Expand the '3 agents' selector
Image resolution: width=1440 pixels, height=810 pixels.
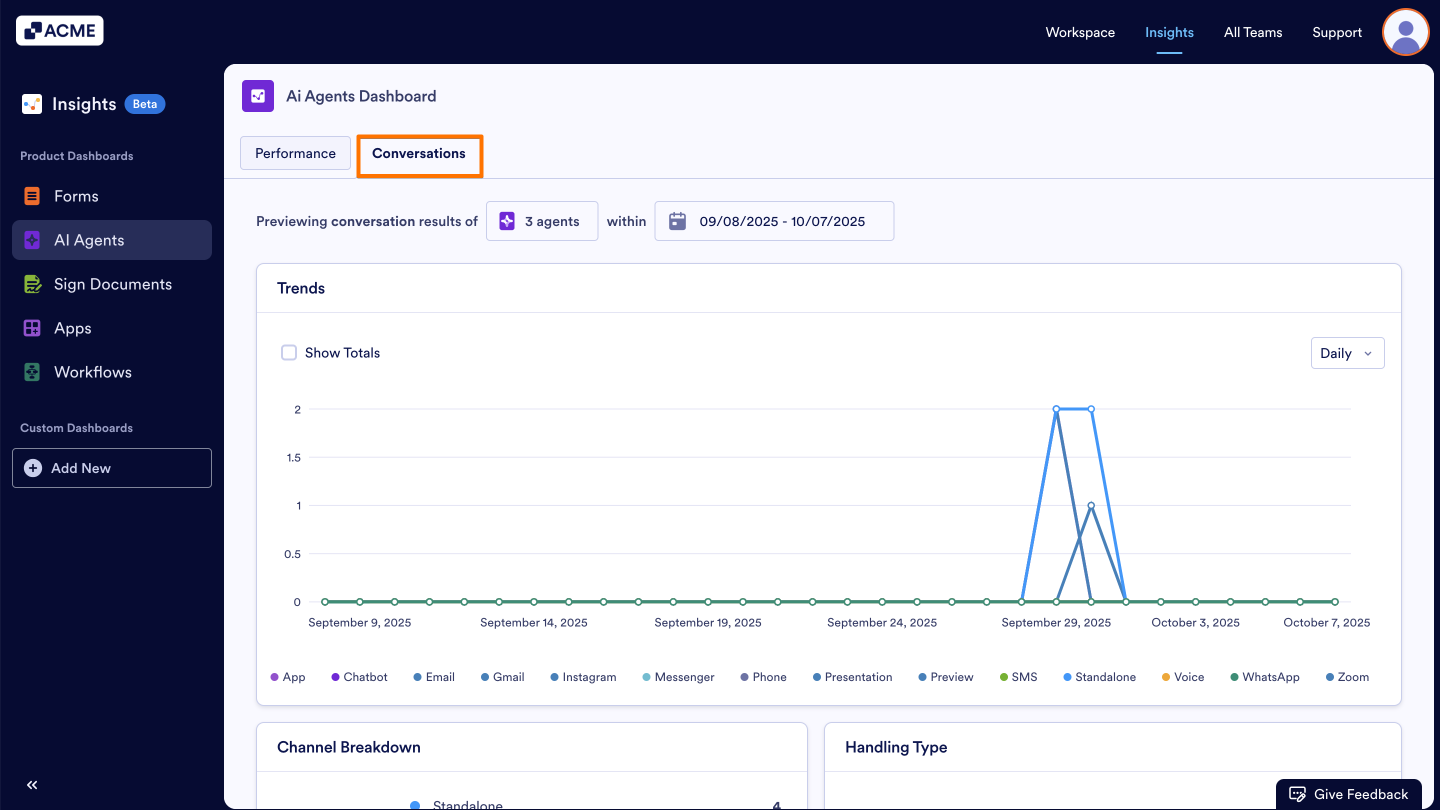coord(542,220)
